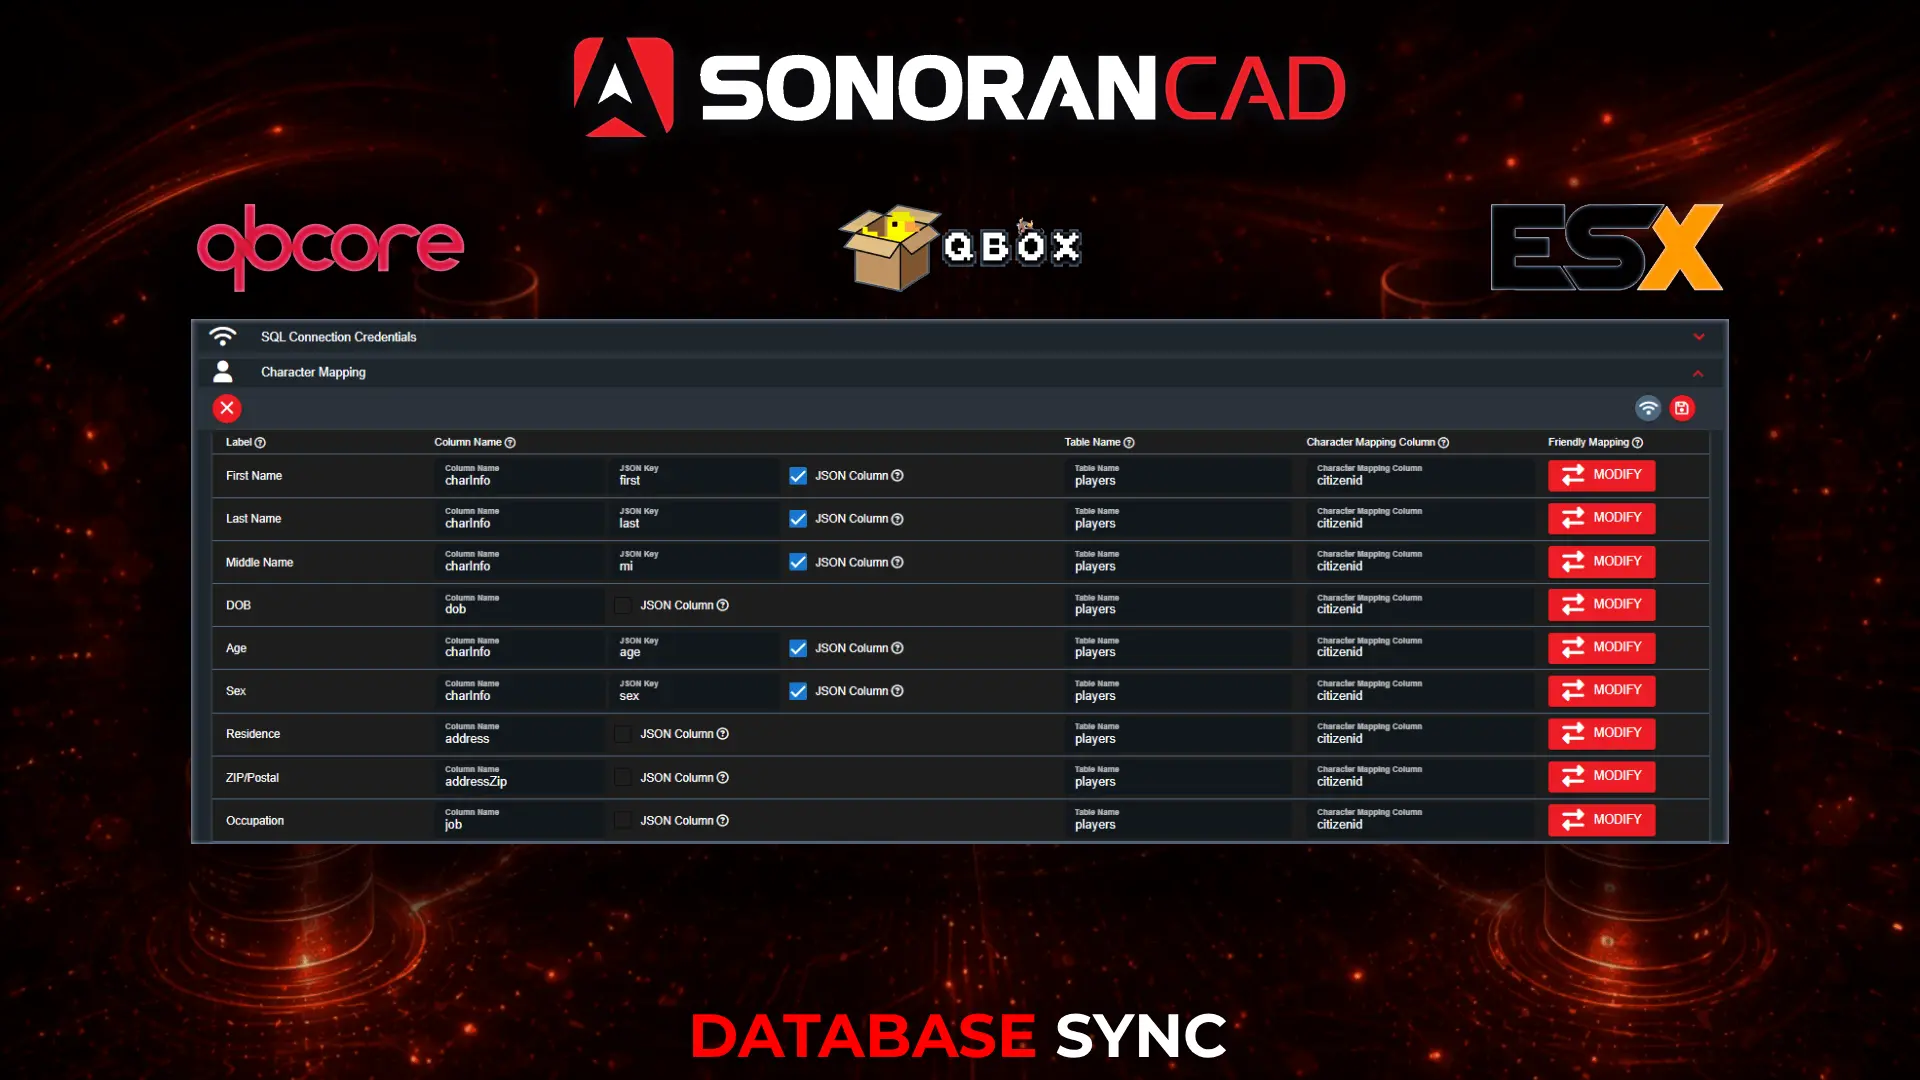Edit Sex JSON Key field 'sex'
1920x1080 pixels.
click(x=694, y=691)
